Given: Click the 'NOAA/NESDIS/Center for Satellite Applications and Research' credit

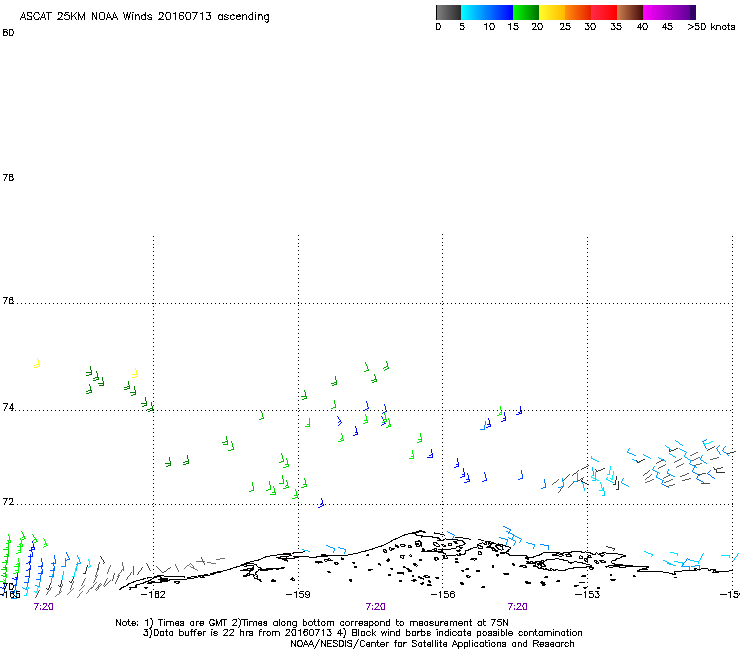Looking at the screenshot, I should pyautogui.click(x=432, y=644).
